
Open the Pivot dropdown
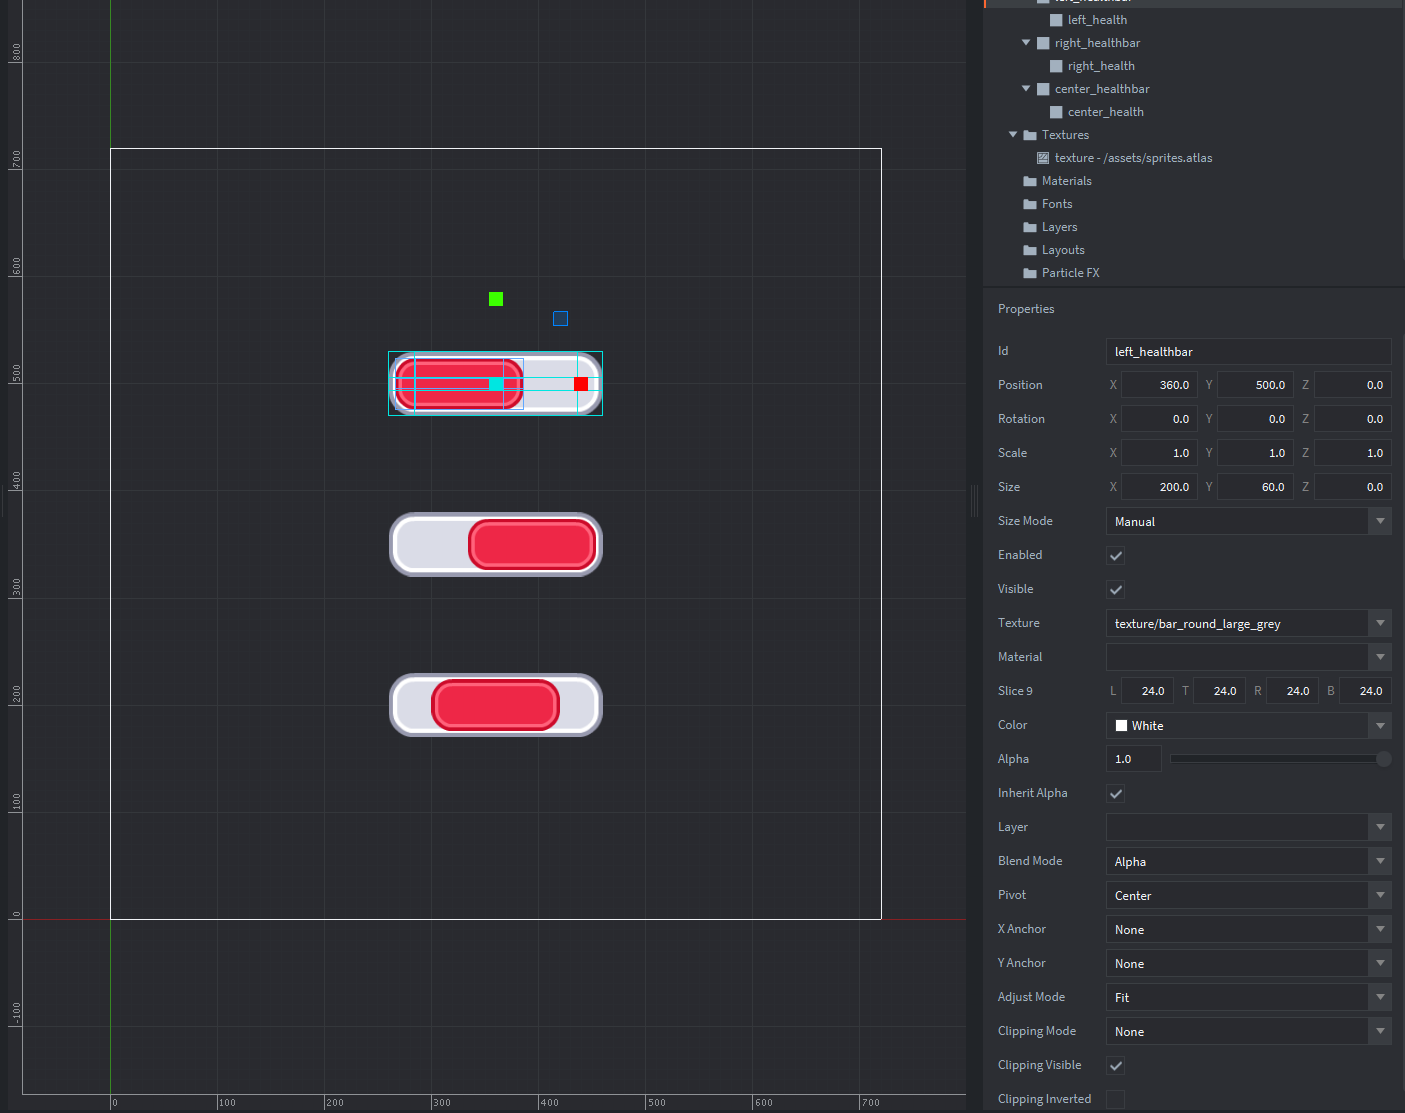click(x=1249, y=895)
